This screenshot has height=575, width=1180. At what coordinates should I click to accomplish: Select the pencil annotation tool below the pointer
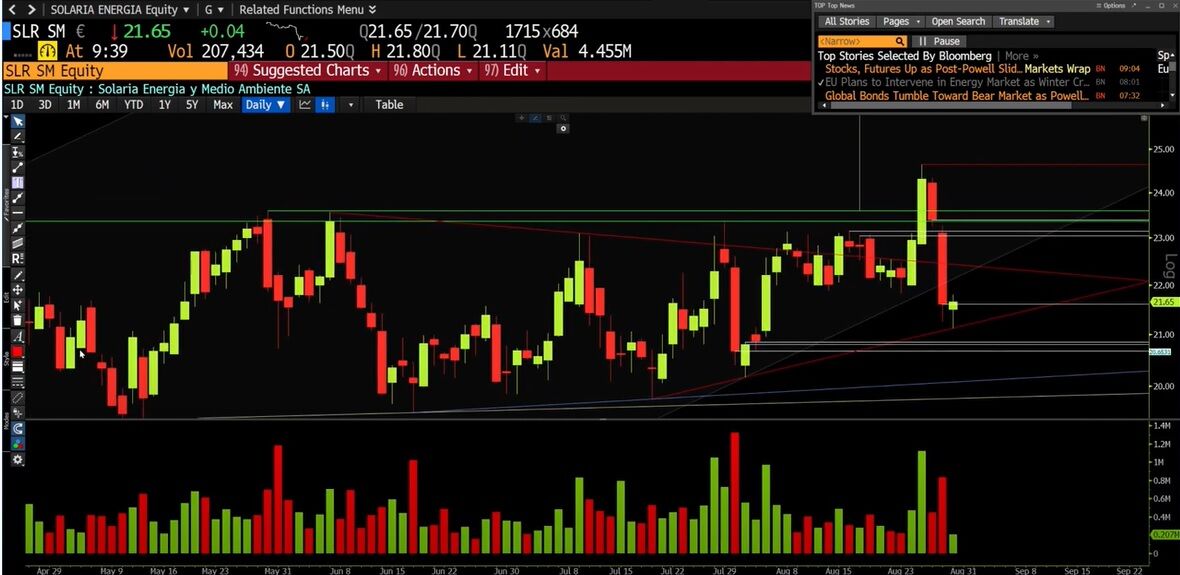point(17,136)
